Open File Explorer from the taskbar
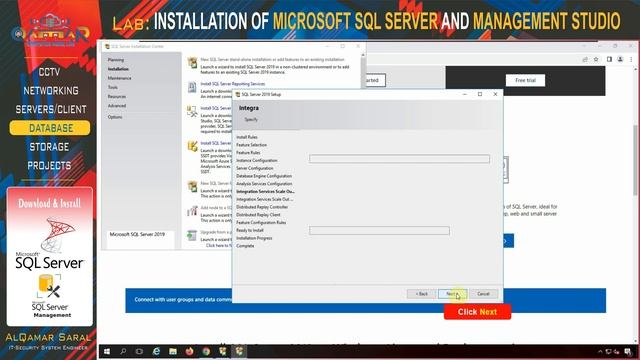The width and height of the screenshot is (640, 360). click(x=173, y=351)
